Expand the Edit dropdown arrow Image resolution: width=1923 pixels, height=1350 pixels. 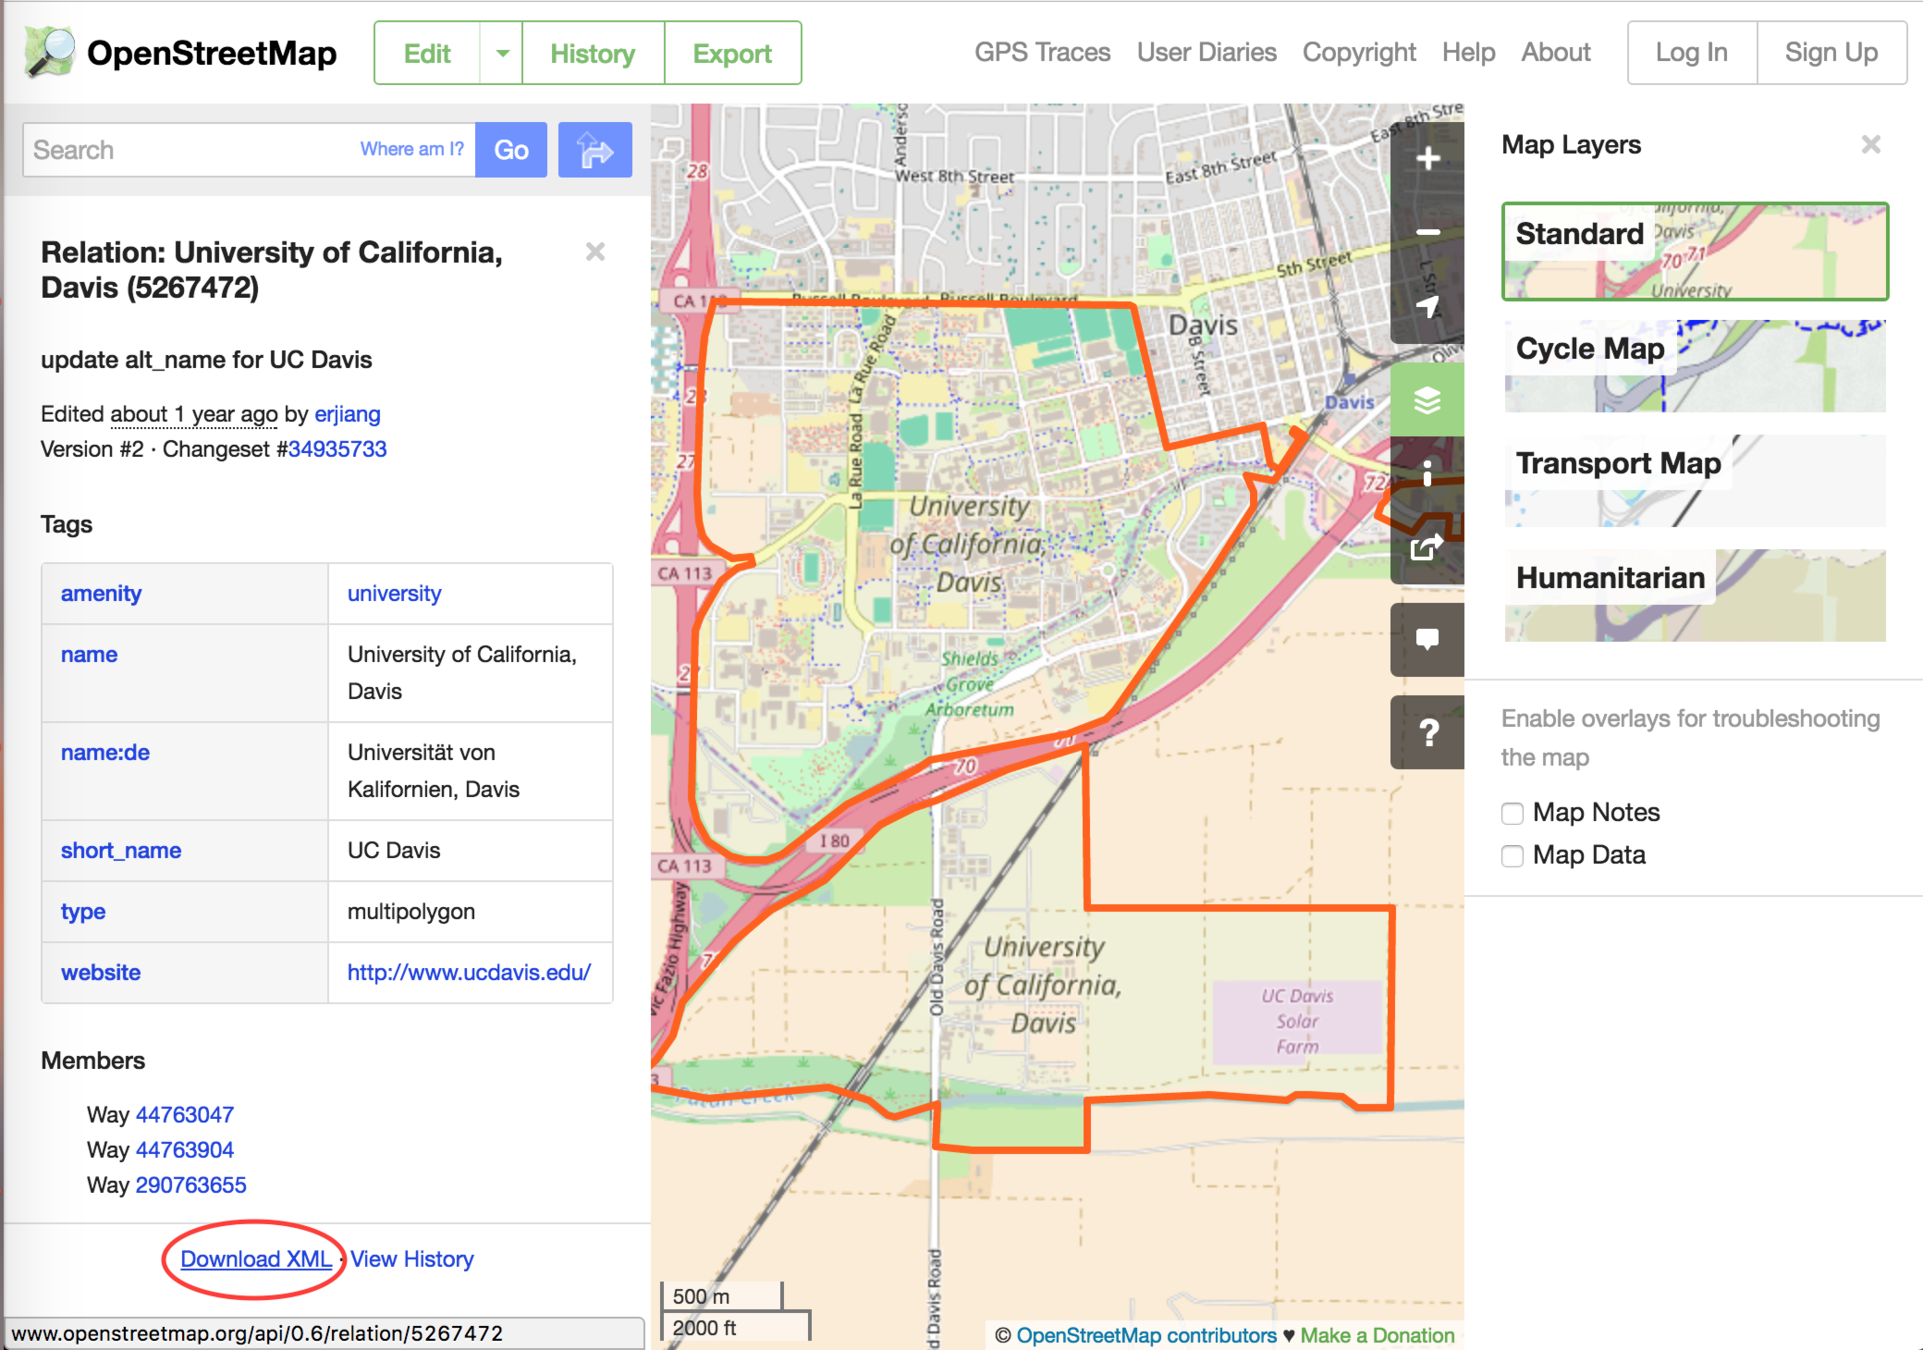[x=502, y=53]
